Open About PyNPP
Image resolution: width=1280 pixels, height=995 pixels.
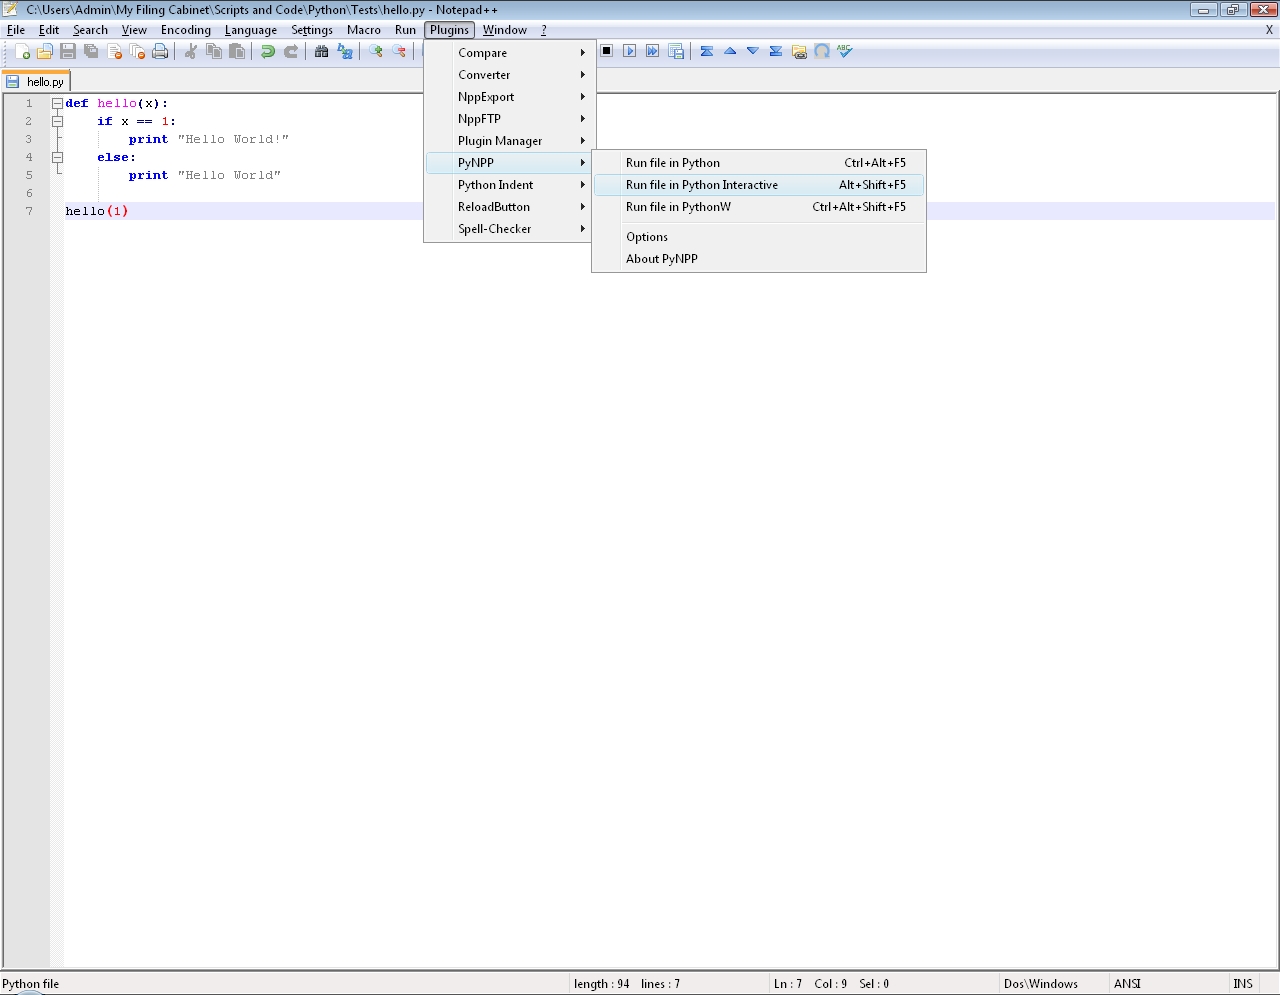click(x=759, y=259)
